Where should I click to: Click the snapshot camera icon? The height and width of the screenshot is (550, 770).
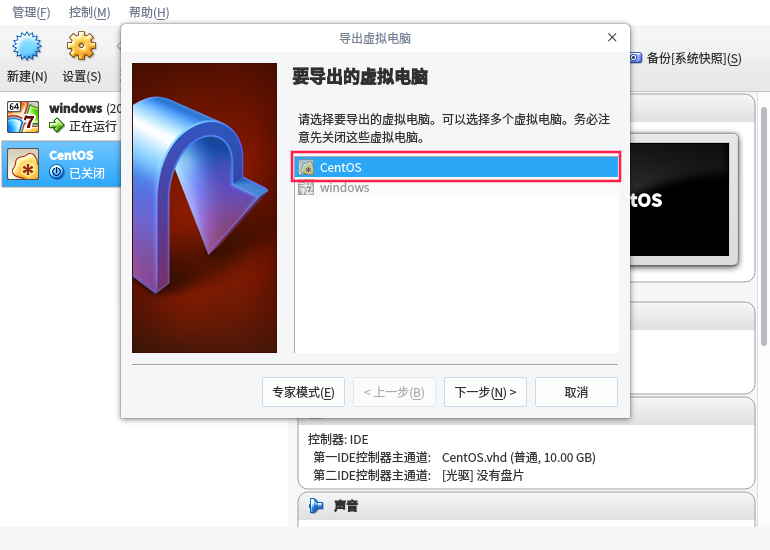click(635, 58)
